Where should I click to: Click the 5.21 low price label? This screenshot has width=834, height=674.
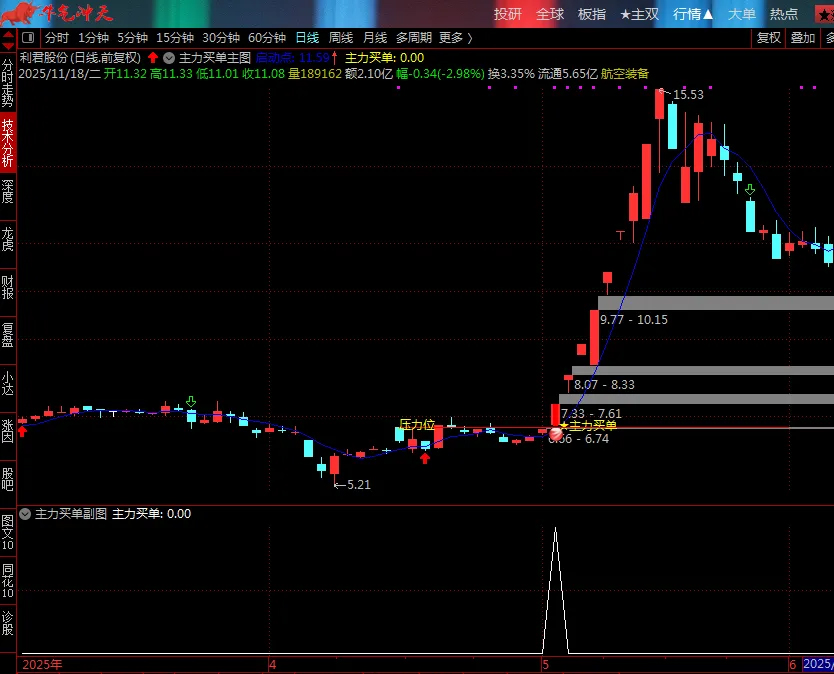point(358,485)
